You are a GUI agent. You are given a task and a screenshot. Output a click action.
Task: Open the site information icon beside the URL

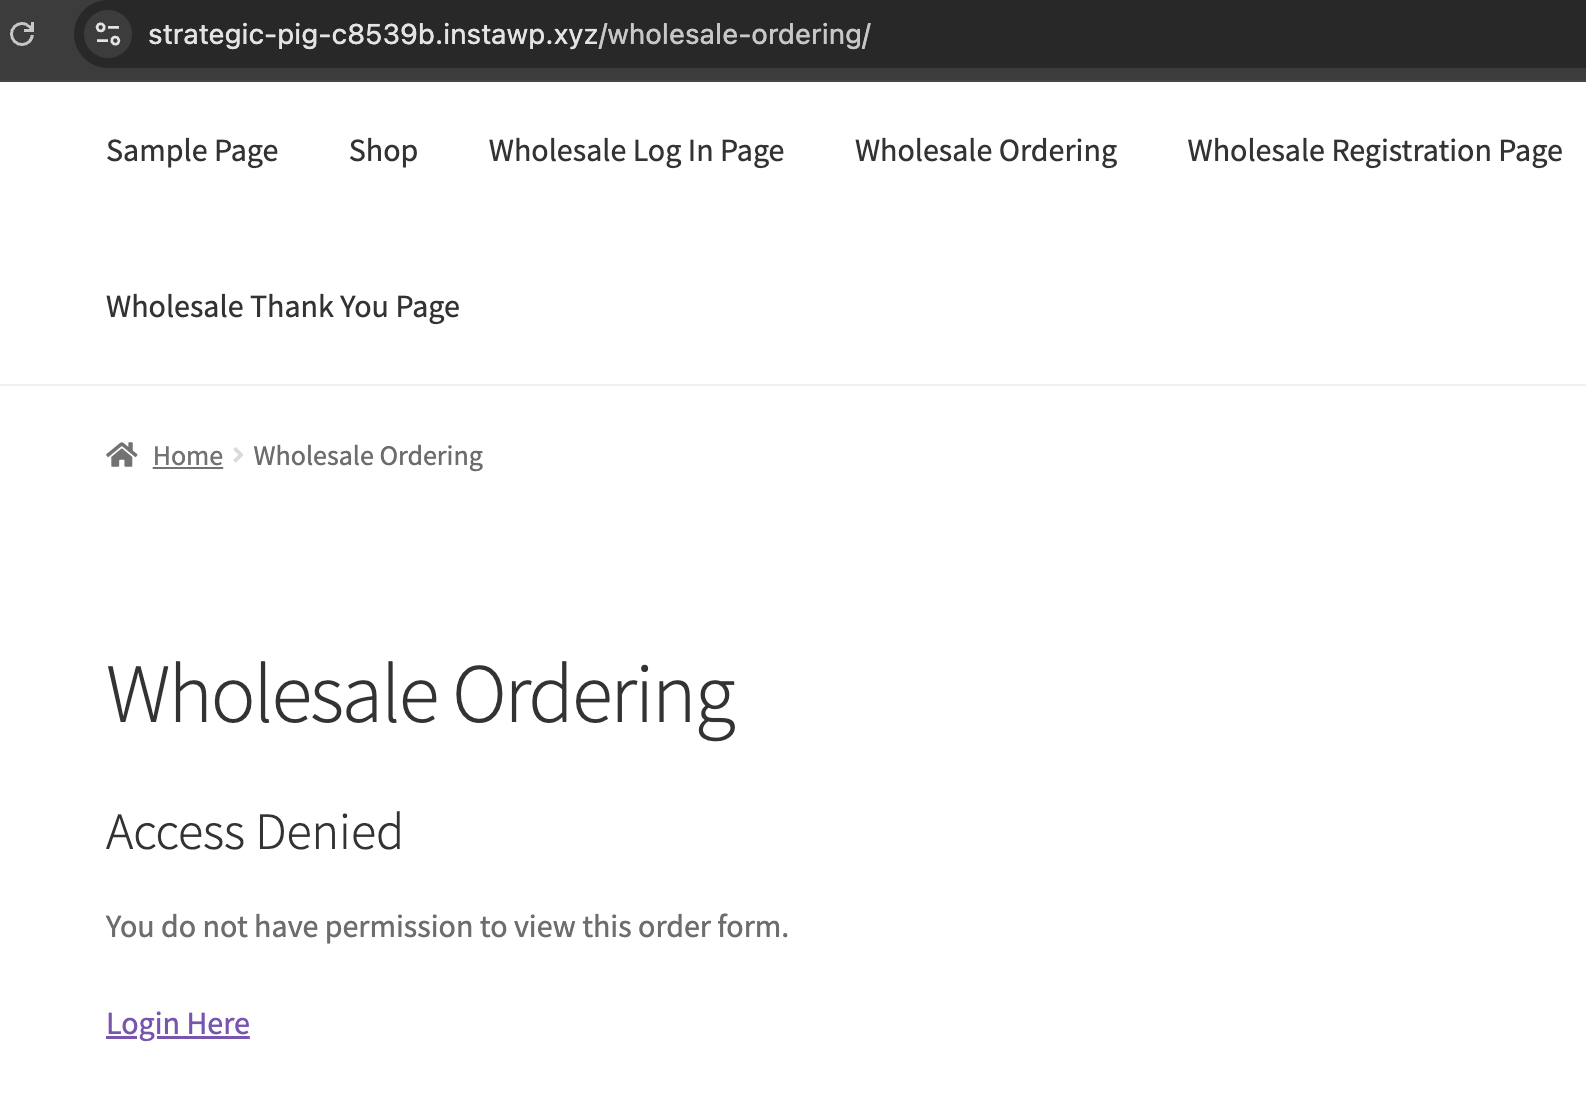tap(108, 34)
